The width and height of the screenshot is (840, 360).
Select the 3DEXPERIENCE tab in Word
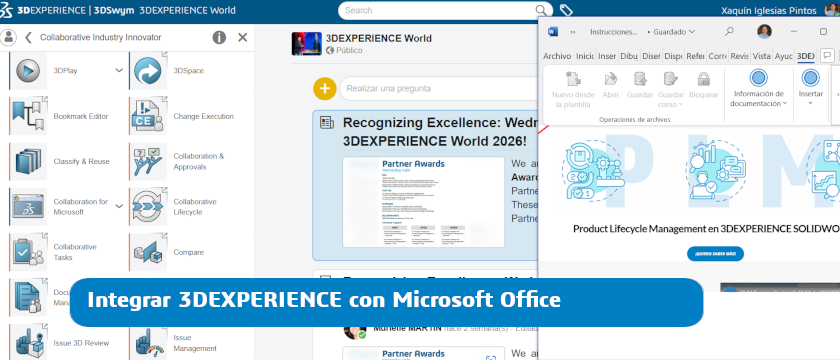point(806,56)
